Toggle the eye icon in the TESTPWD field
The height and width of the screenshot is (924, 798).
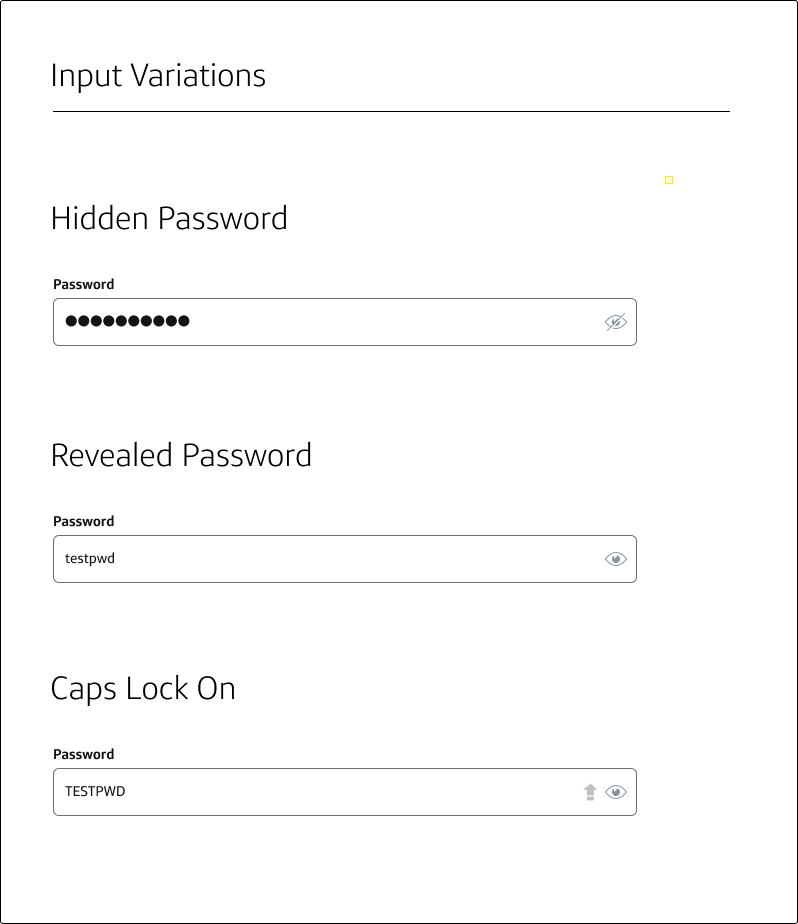(x=615, y=792)
